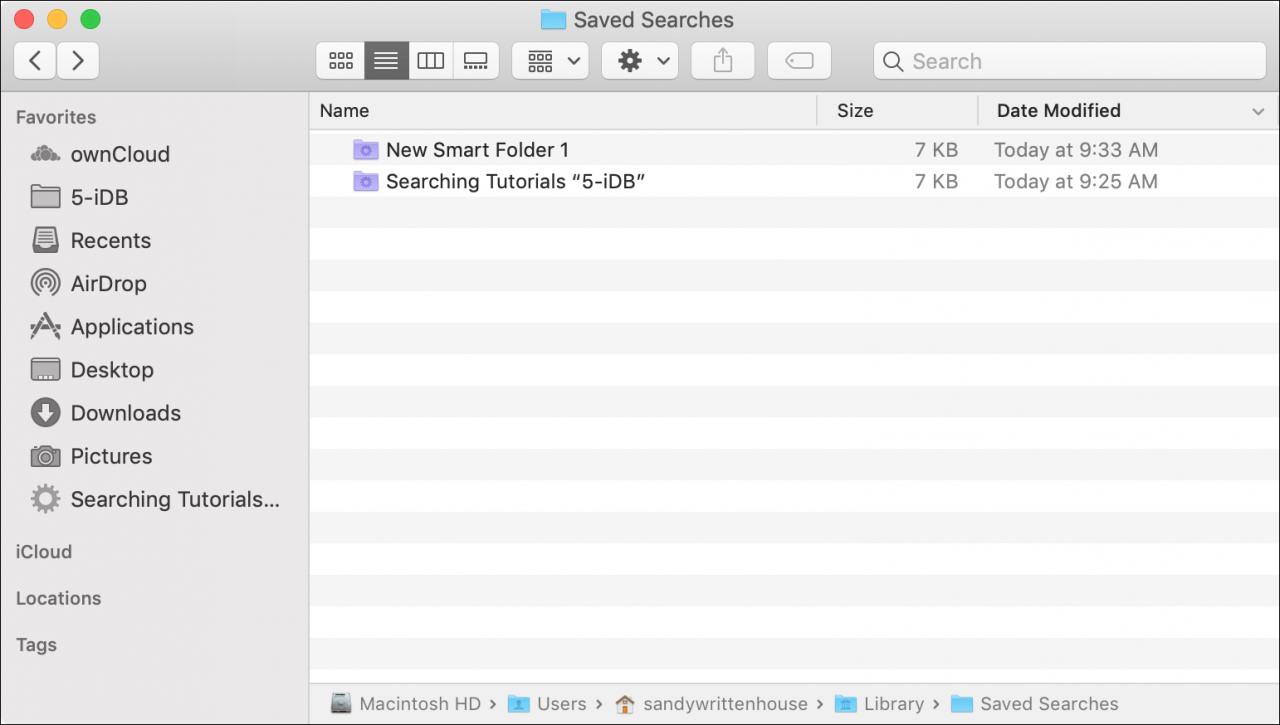Select the Searching Tutorials “5-iDB” smart folder icon
The height and width of the screenshot is (725, 1280).
pos(366,181)
